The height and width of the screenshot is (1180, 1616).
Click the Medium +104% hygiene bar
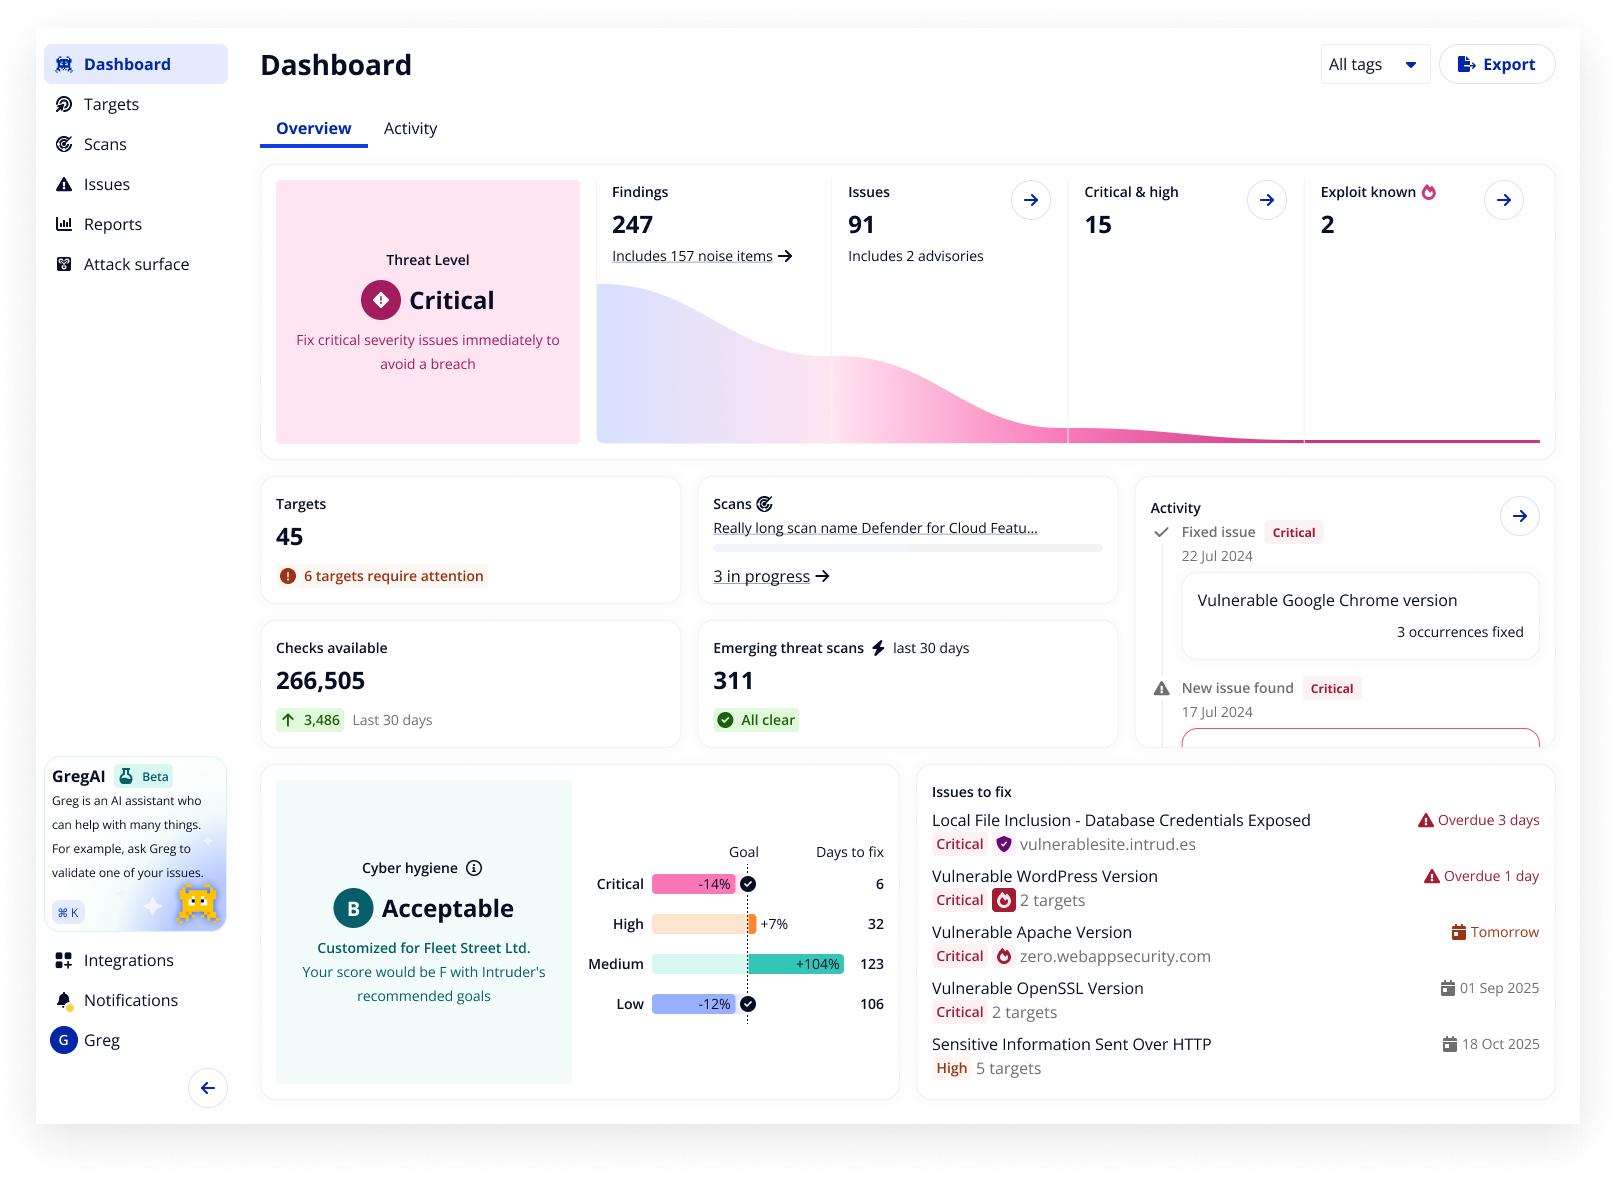click(x=796, y=964)
